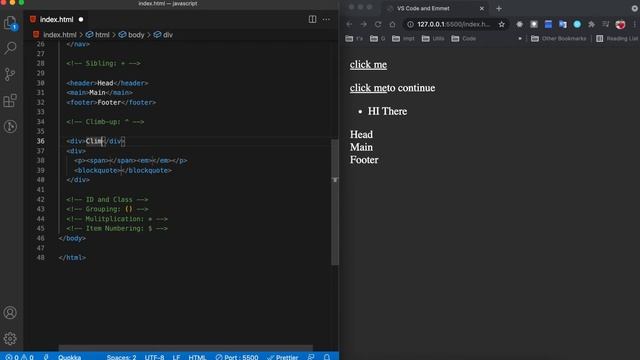Click line number 36 in the gutter
Image resolution: width=640 pixels, height=360 pixels.
(40, 141)
